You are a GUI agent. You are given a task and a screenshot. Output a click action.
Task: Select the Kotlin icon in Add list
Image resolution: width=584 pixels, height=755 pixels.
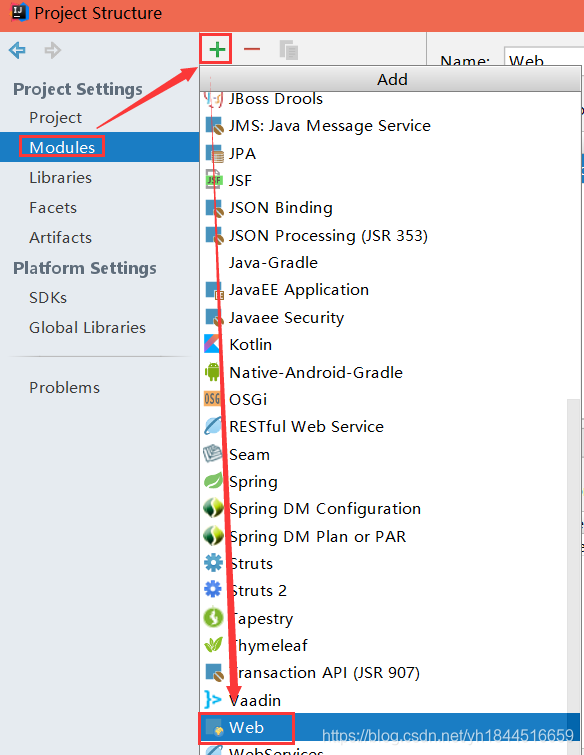pos(212,344)
